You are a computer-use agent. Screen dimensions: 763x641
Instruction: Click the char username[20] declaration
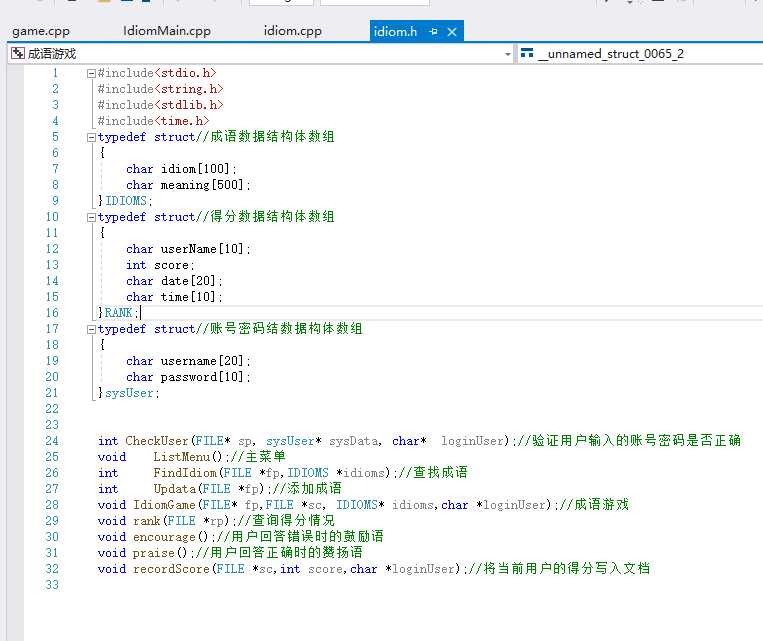[188, 361]
